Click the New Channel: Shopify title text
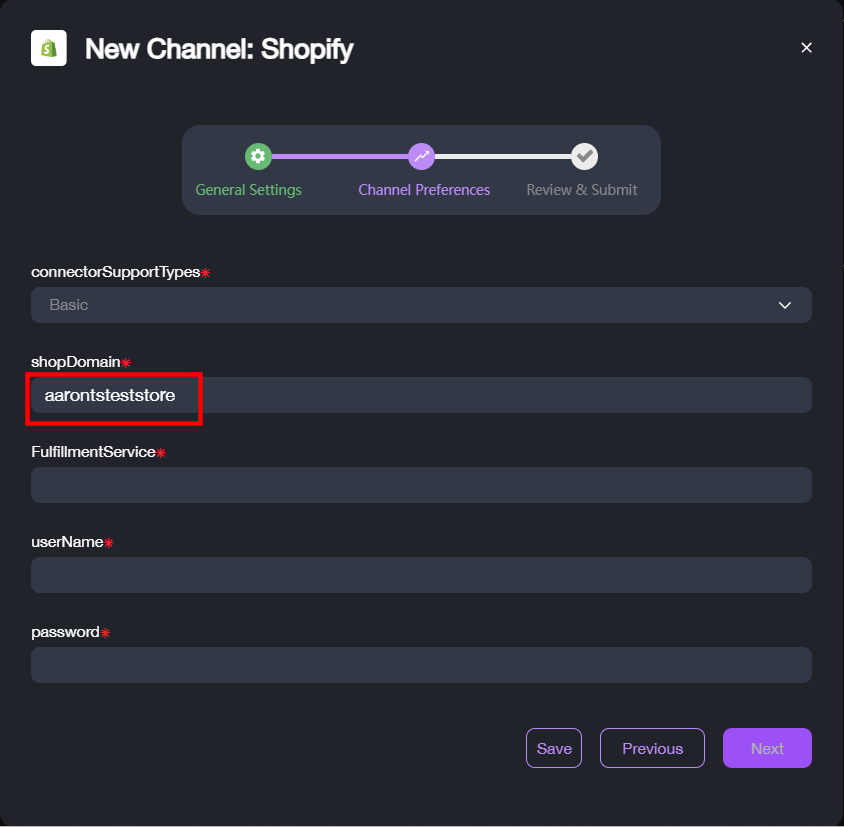This screenshot has height=827, width=844. coord(219,49)
